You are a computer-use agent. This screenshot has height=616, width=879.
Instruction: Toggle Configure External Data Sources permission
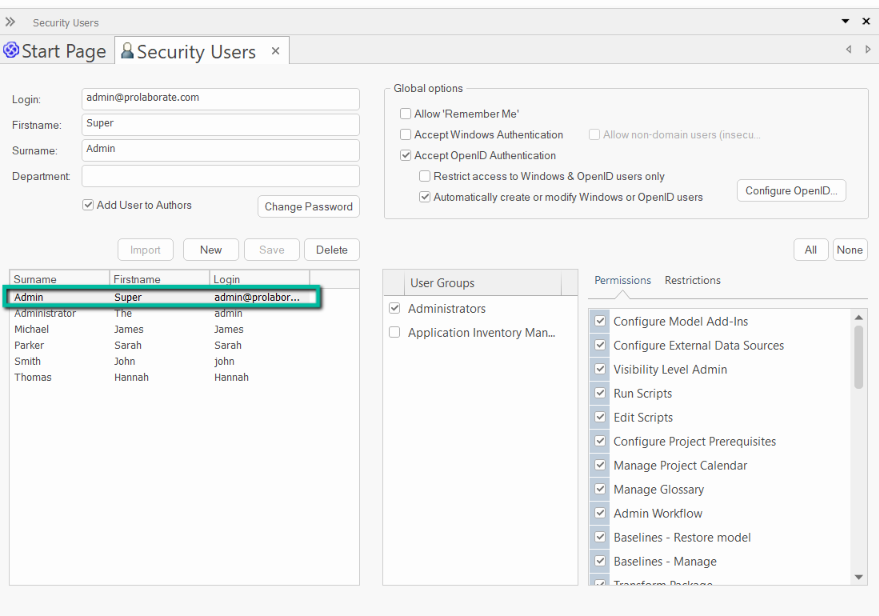click(x=600, y=345)
